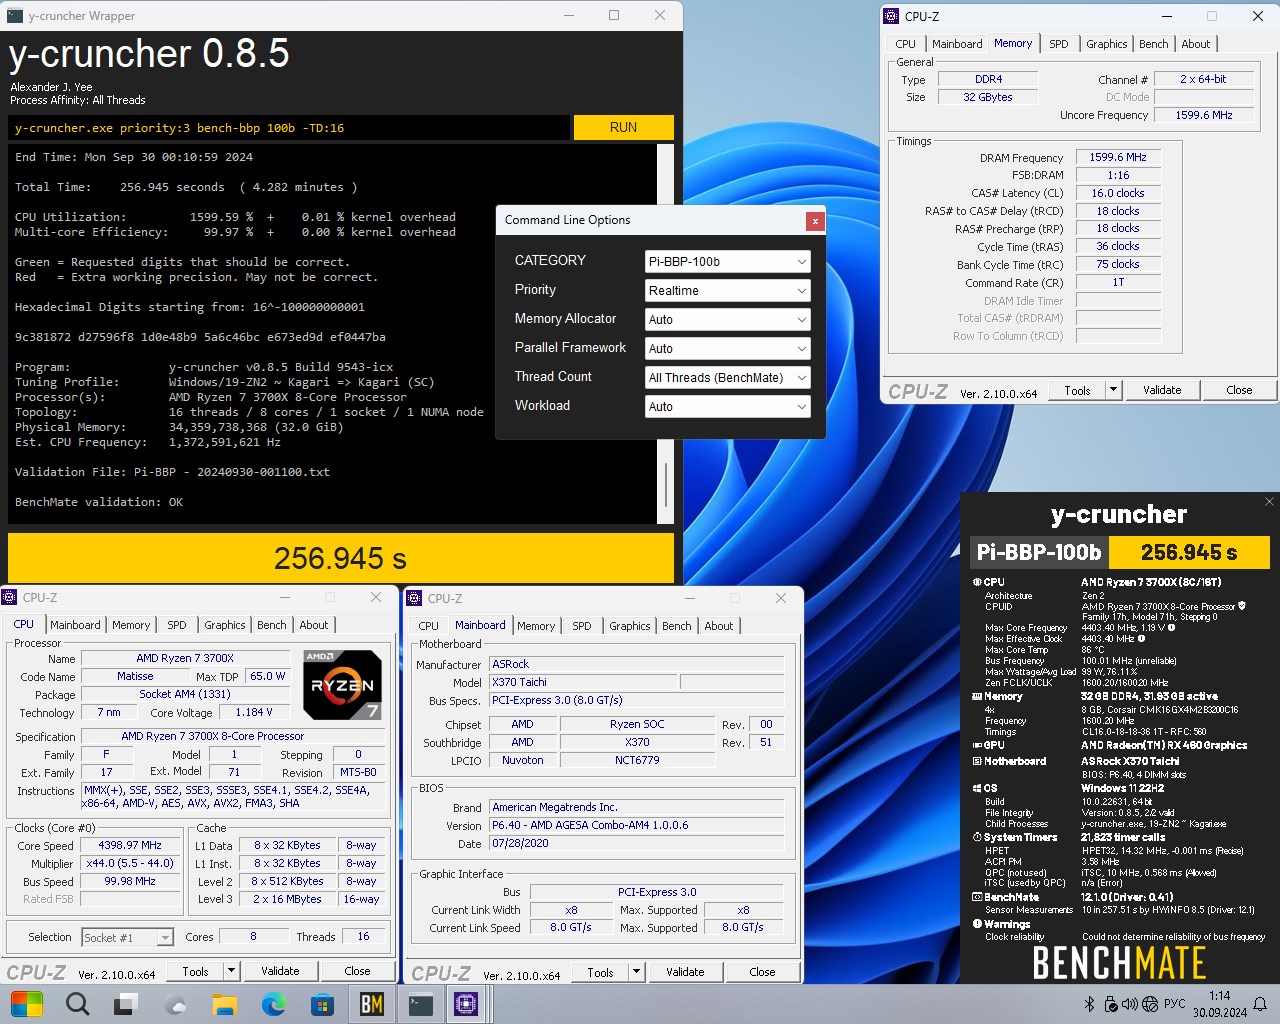Switch to BenchMate taskbar app
The image size is (1280, 1024).
(x=371, y=1003)
